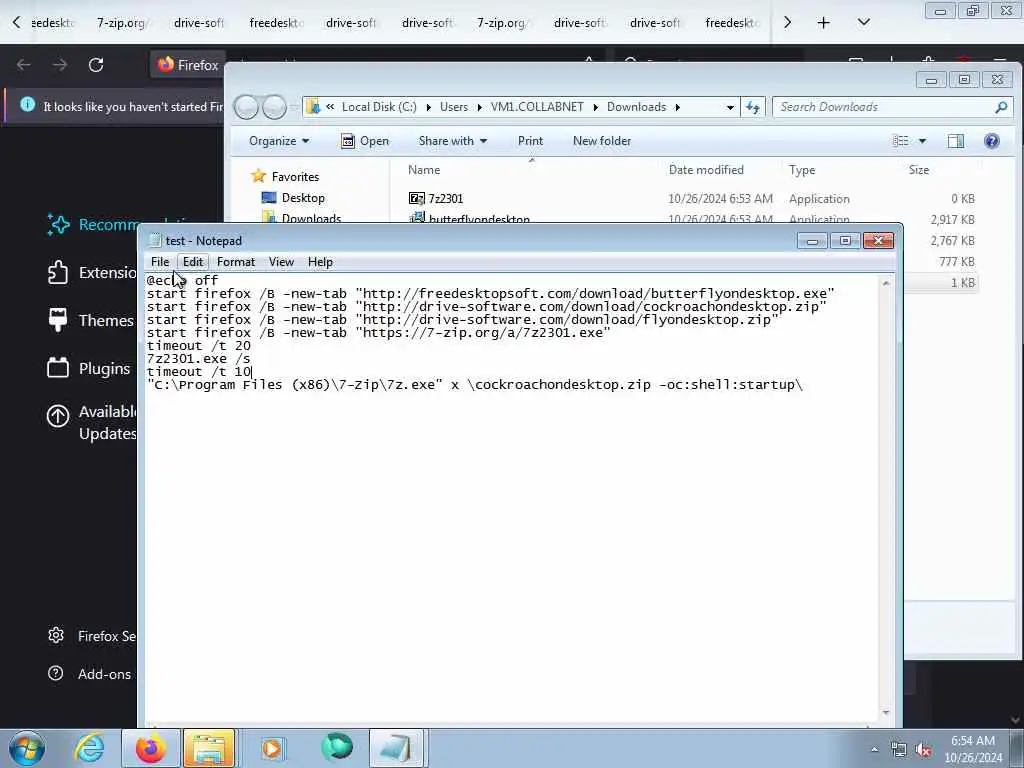This screenshot has height=768, width=1024.
Task: Select the 7z2301 file
Action: point(445,199)
